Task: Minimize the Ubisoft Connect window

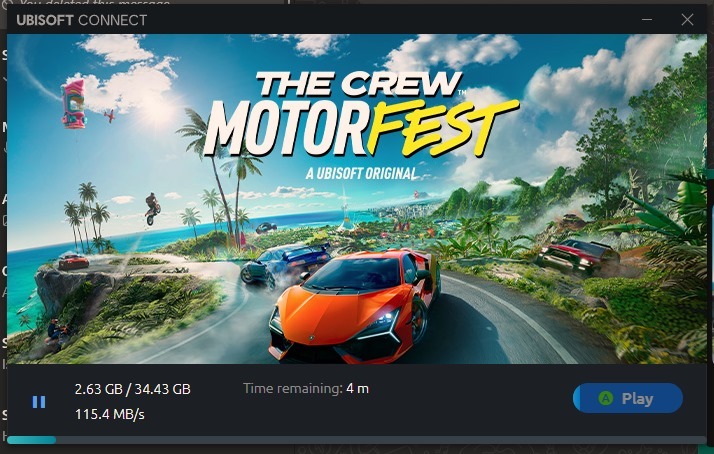Action: point(647,20)
